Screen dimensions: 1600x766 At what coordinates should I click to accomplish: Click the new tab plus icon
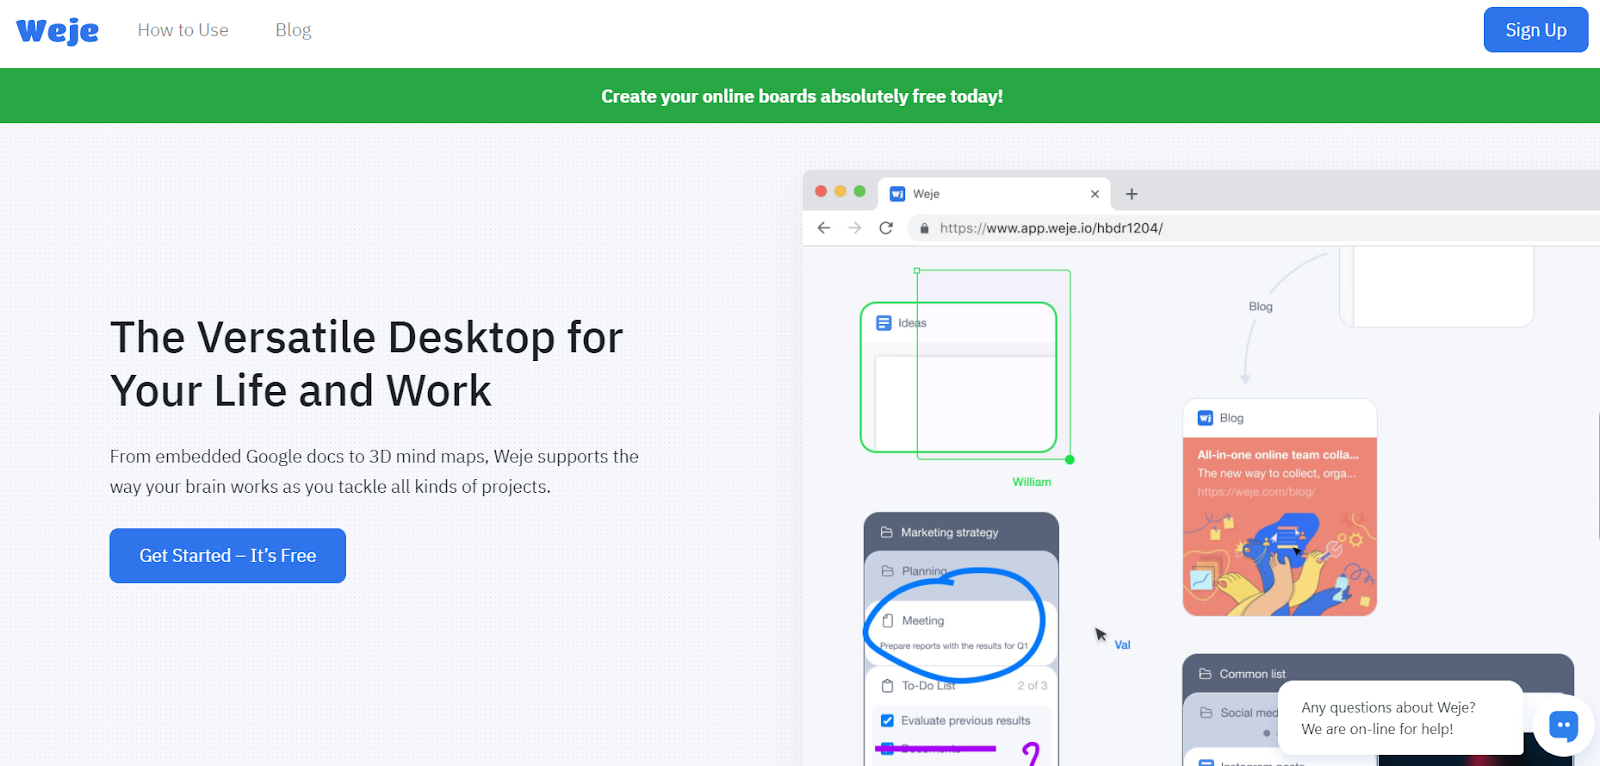[1131, 194]
